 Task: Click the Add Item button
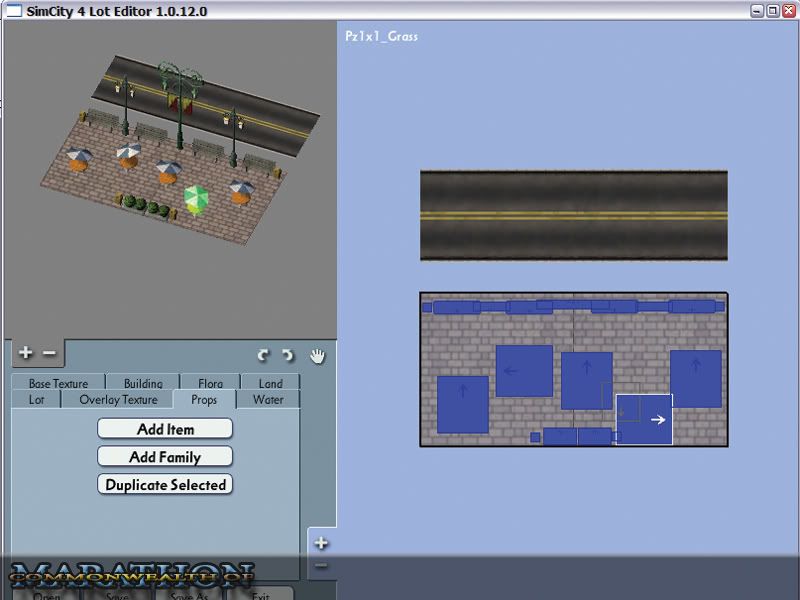[165, 429]
